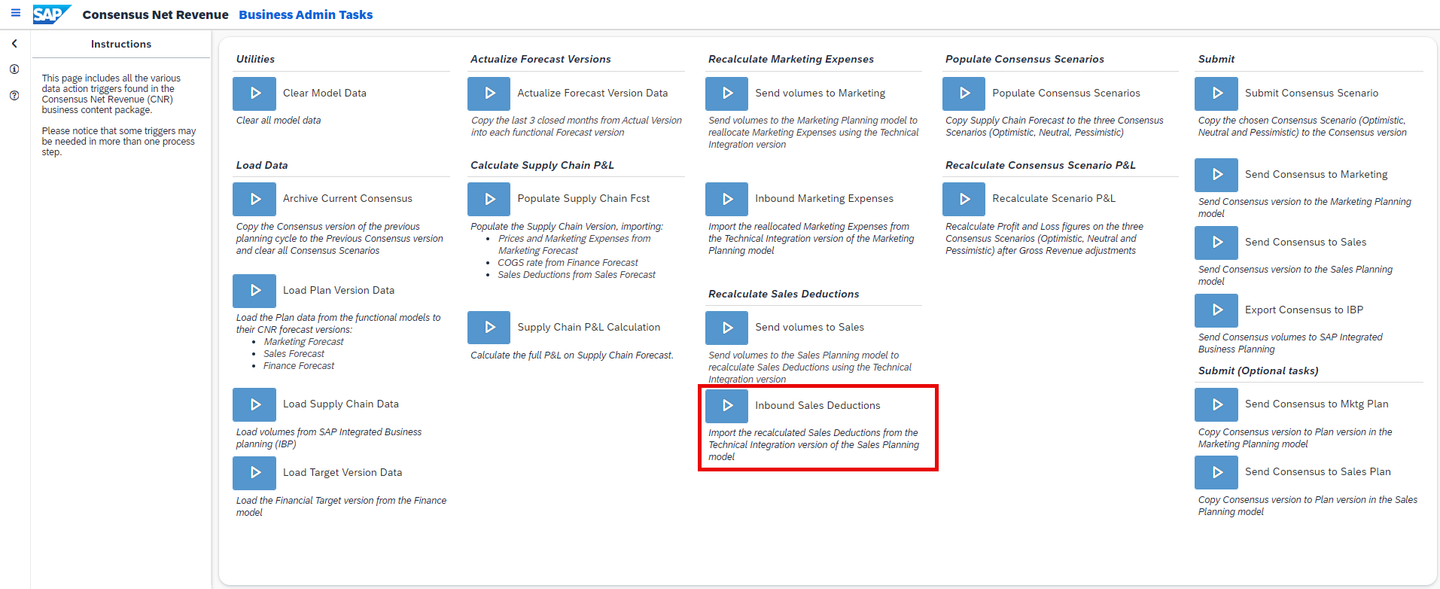1440x589 pixels.
Task: Open the help question mark icon
Action: click(x=14, y=96)
